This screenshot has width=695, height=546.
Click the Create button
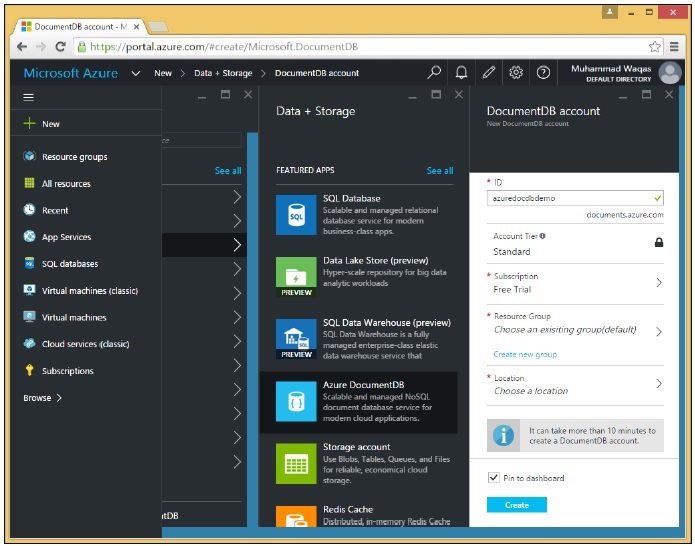516,504
